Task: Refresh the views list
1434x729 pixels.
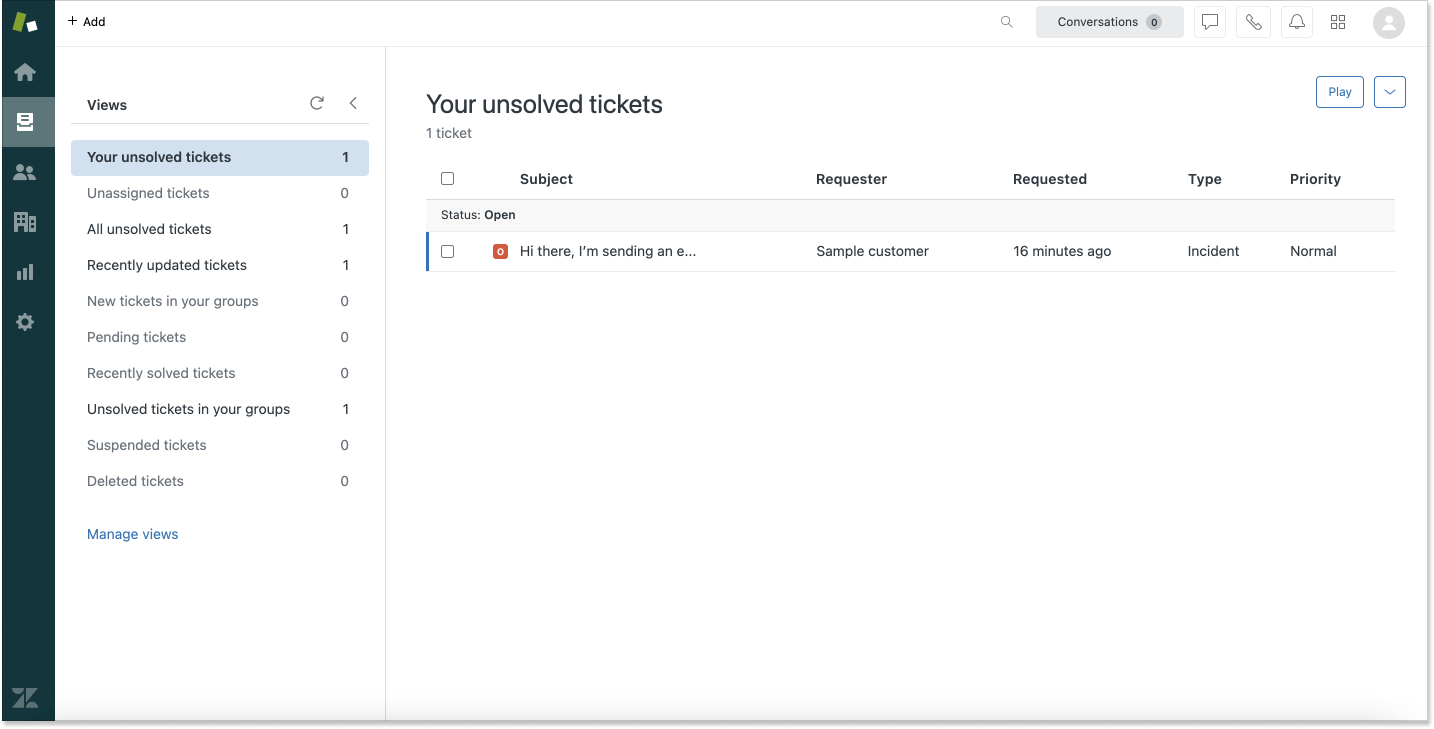Action: 317,103
